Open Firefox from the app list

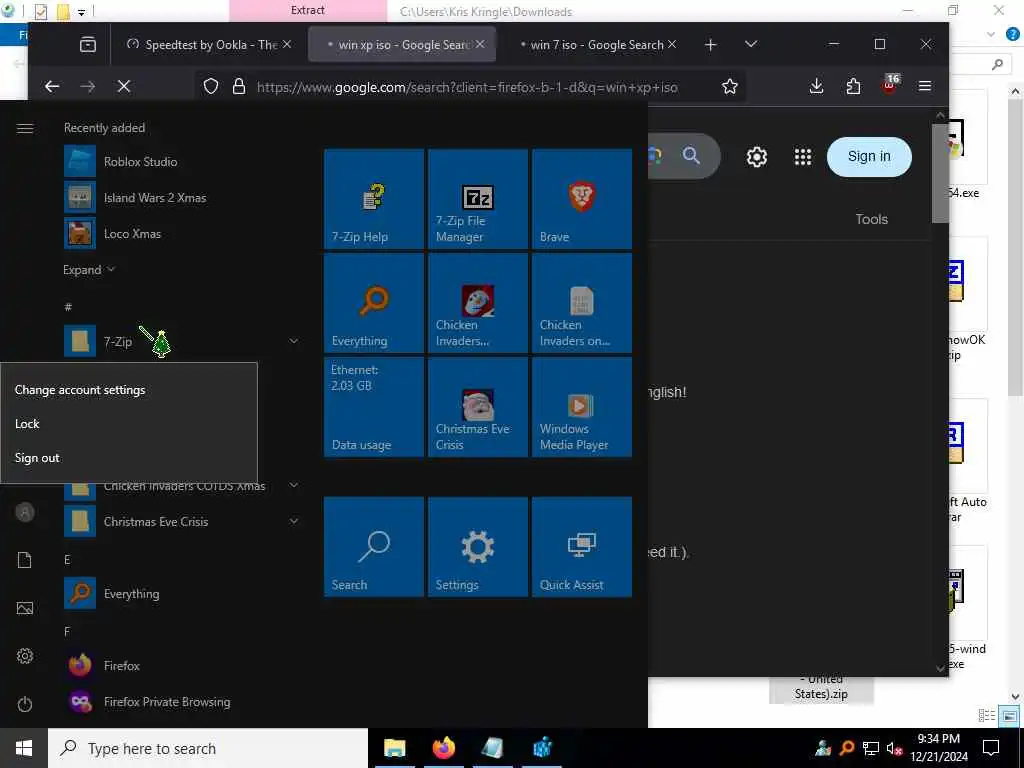point(183,665)
